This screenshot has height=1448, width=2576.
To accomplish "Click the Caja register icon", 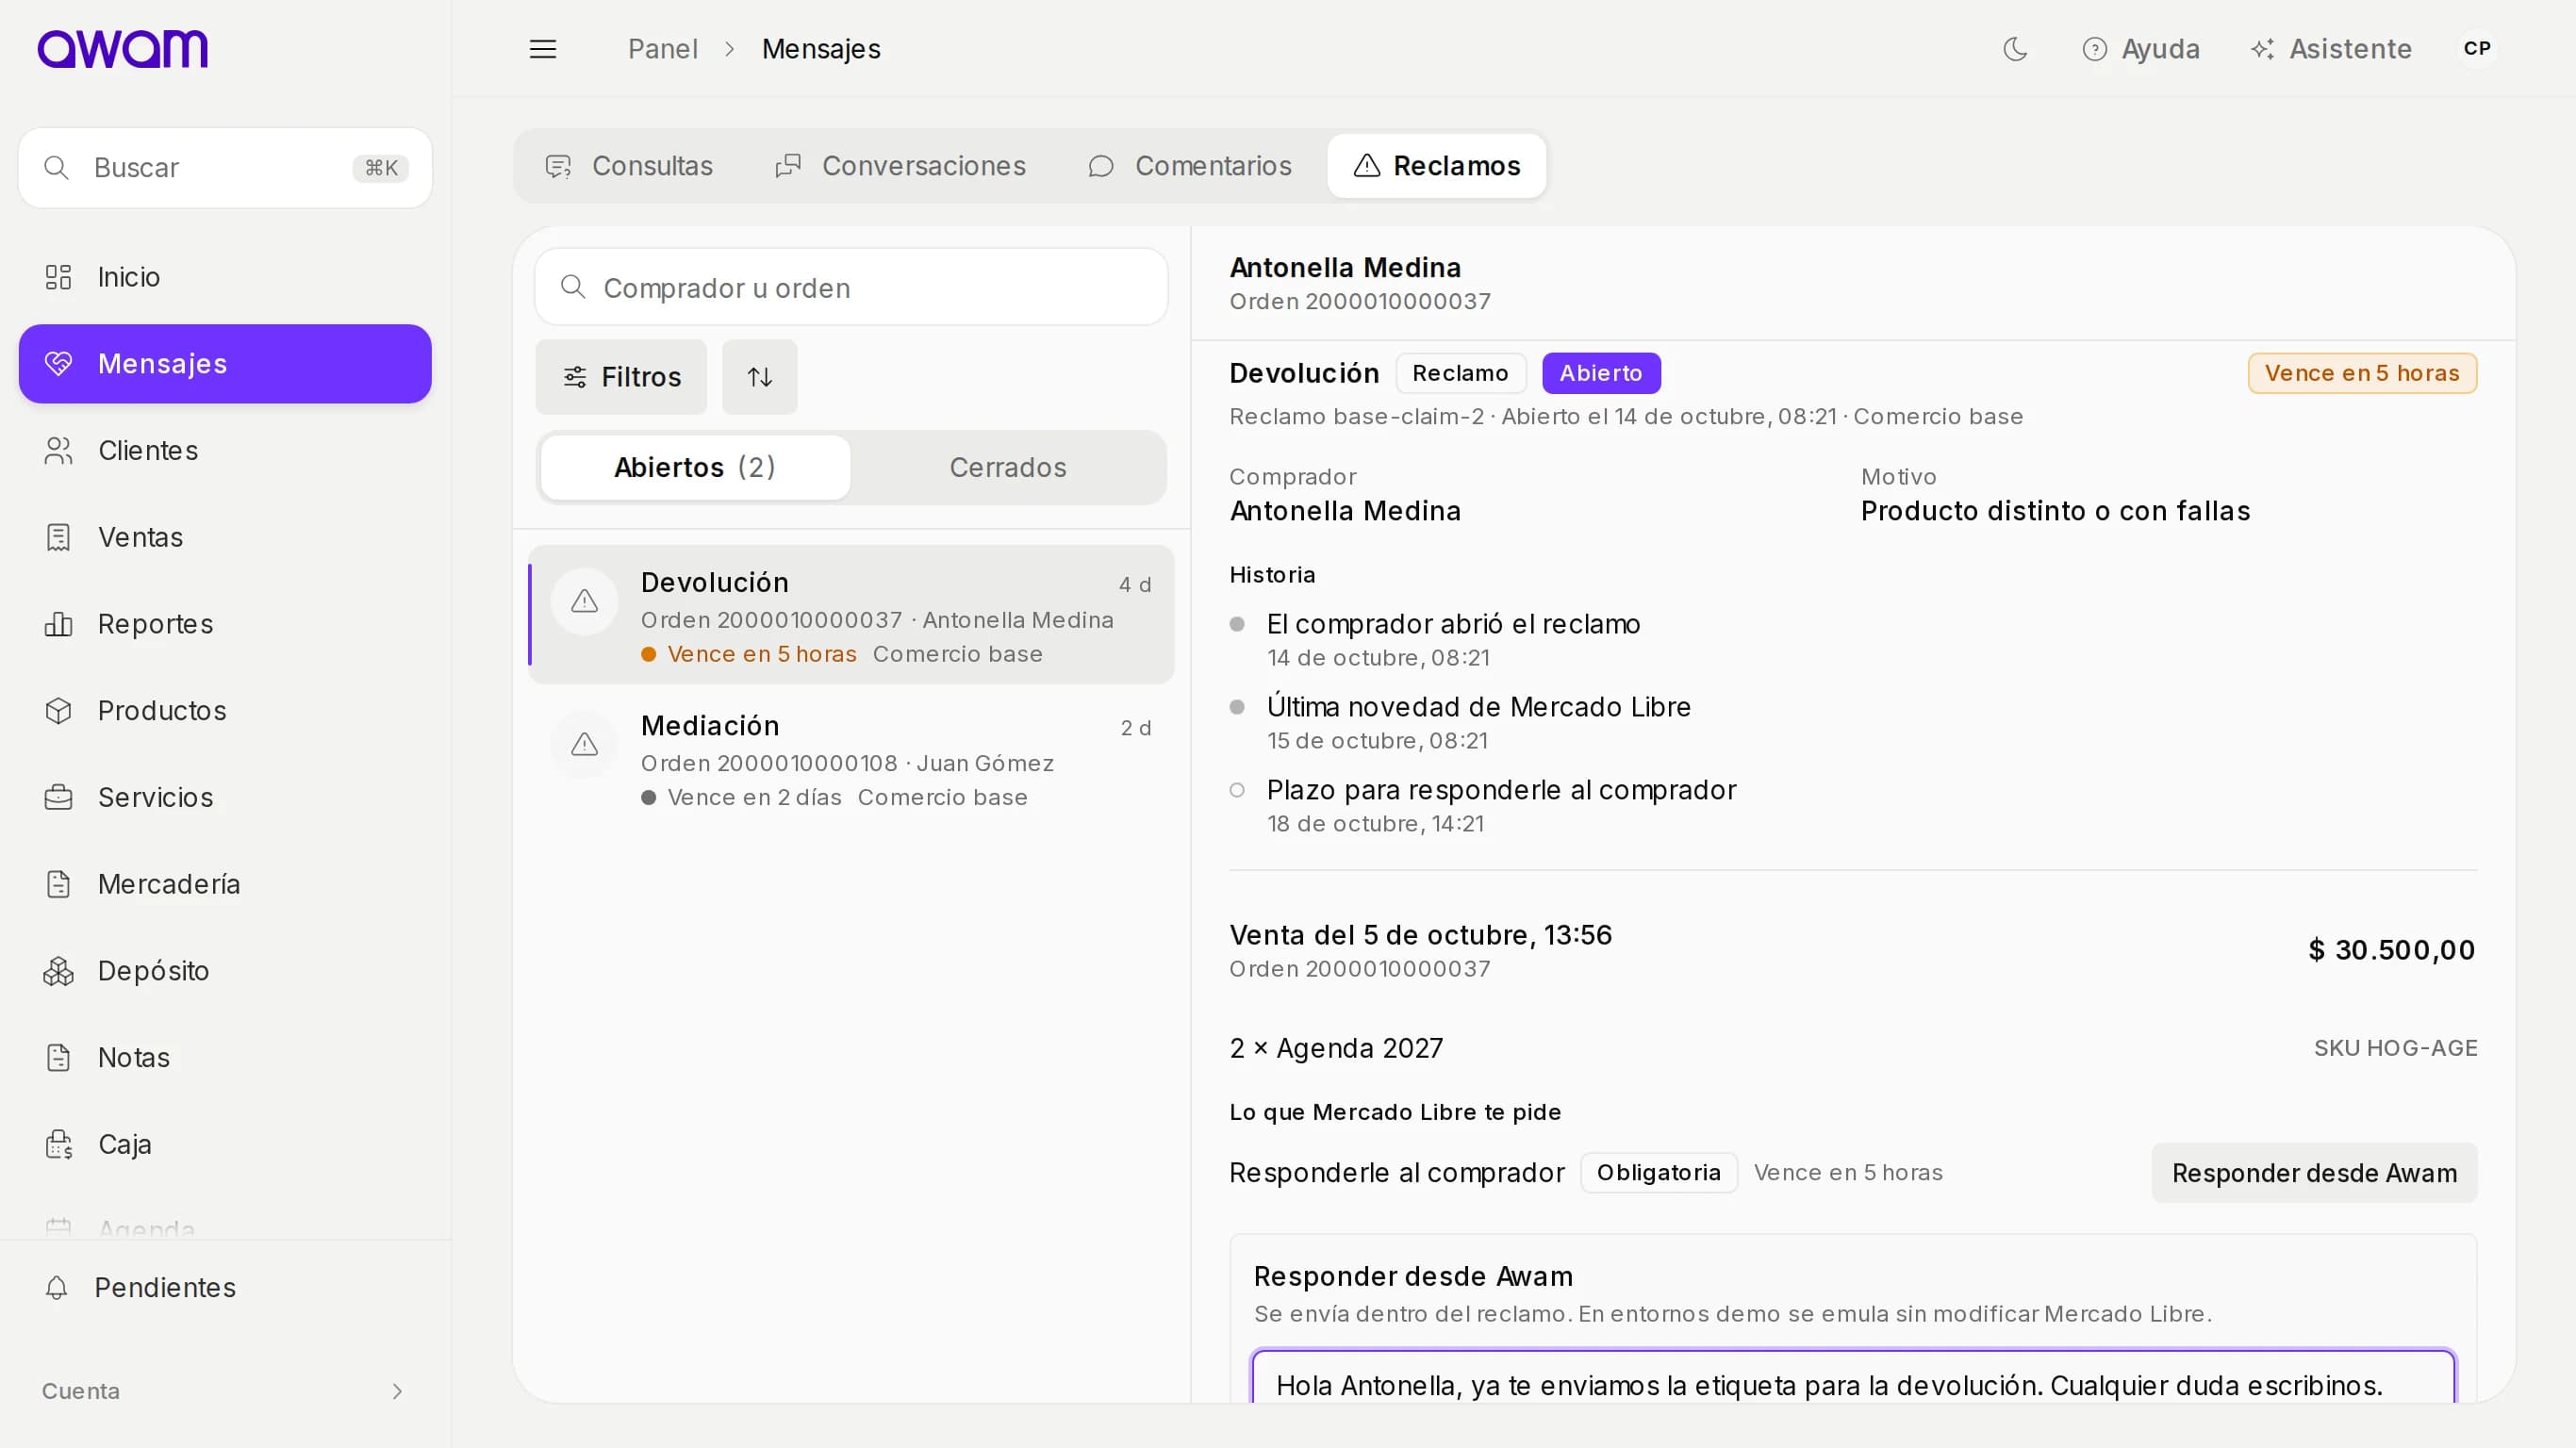I will click(58, 1144).
